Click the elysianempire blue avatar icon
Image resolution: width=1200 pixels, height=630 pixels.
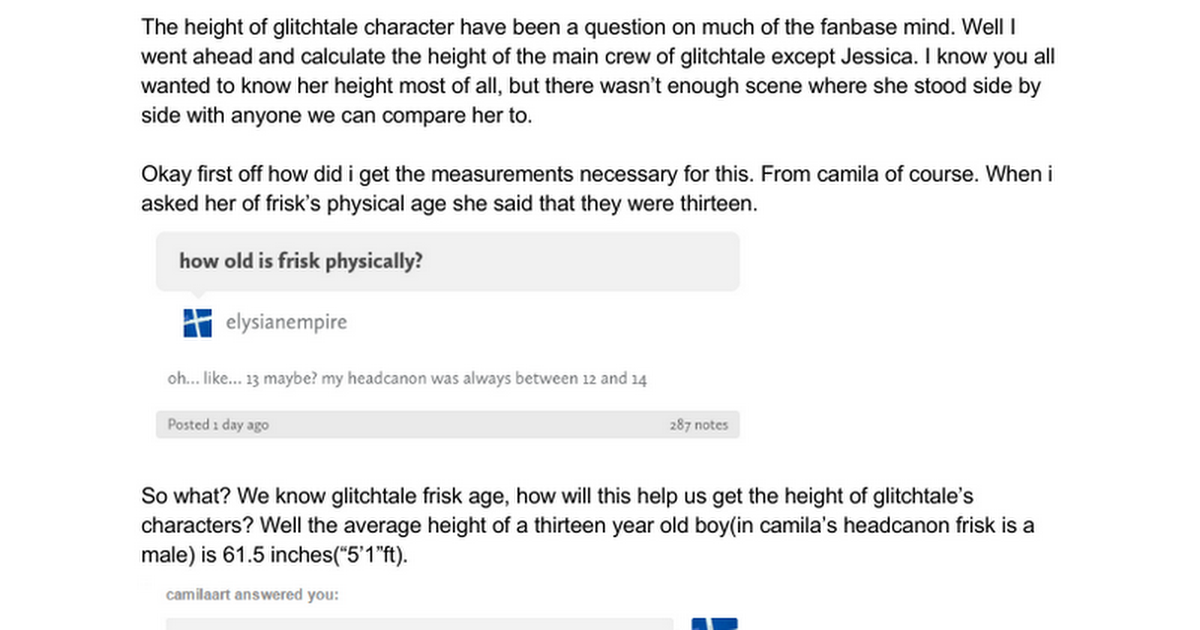[x=198, y=323]
